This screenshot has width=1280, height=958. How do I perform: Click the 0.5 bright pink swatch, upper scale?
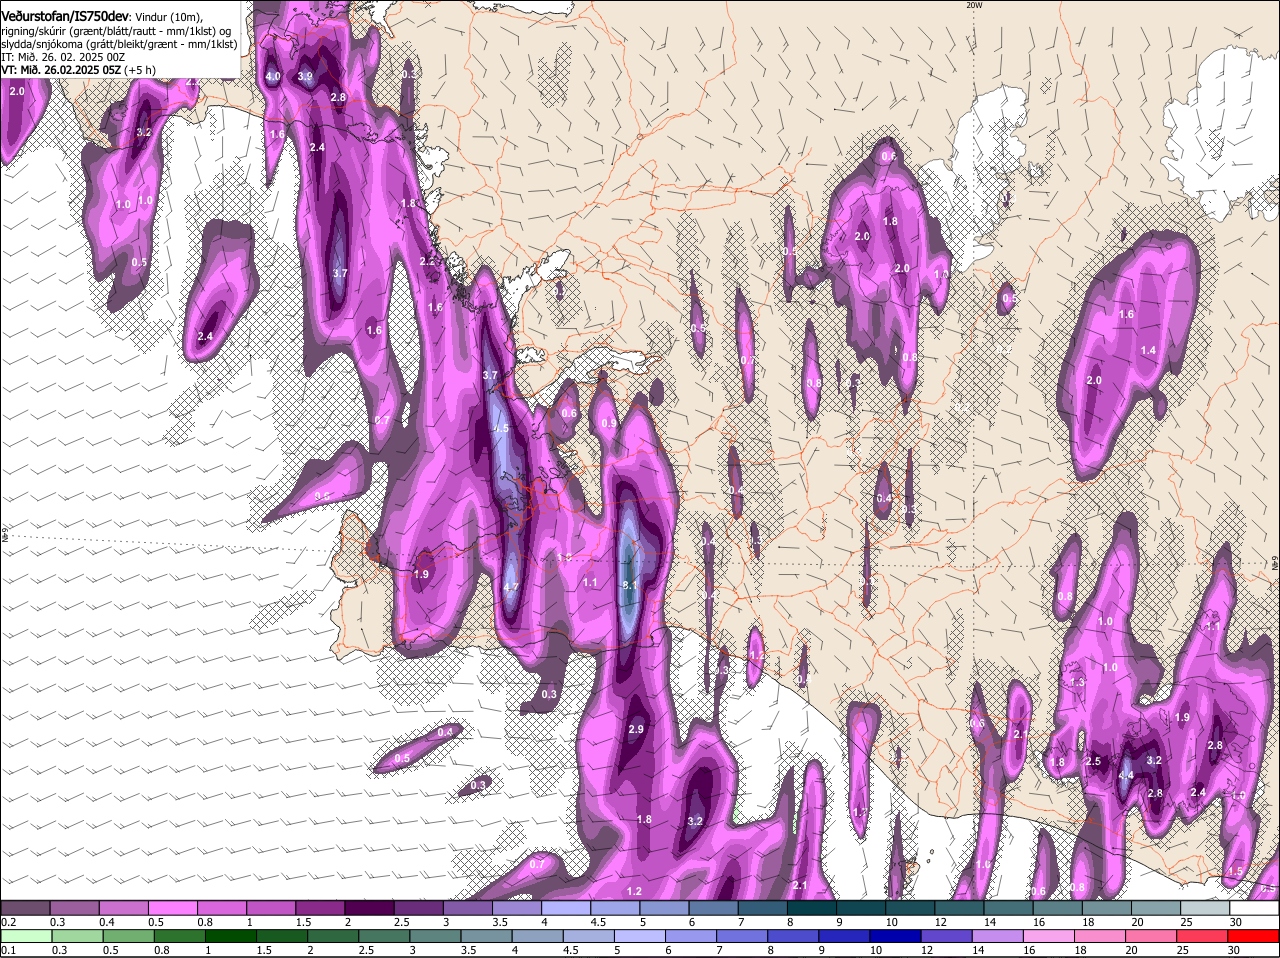172,907
